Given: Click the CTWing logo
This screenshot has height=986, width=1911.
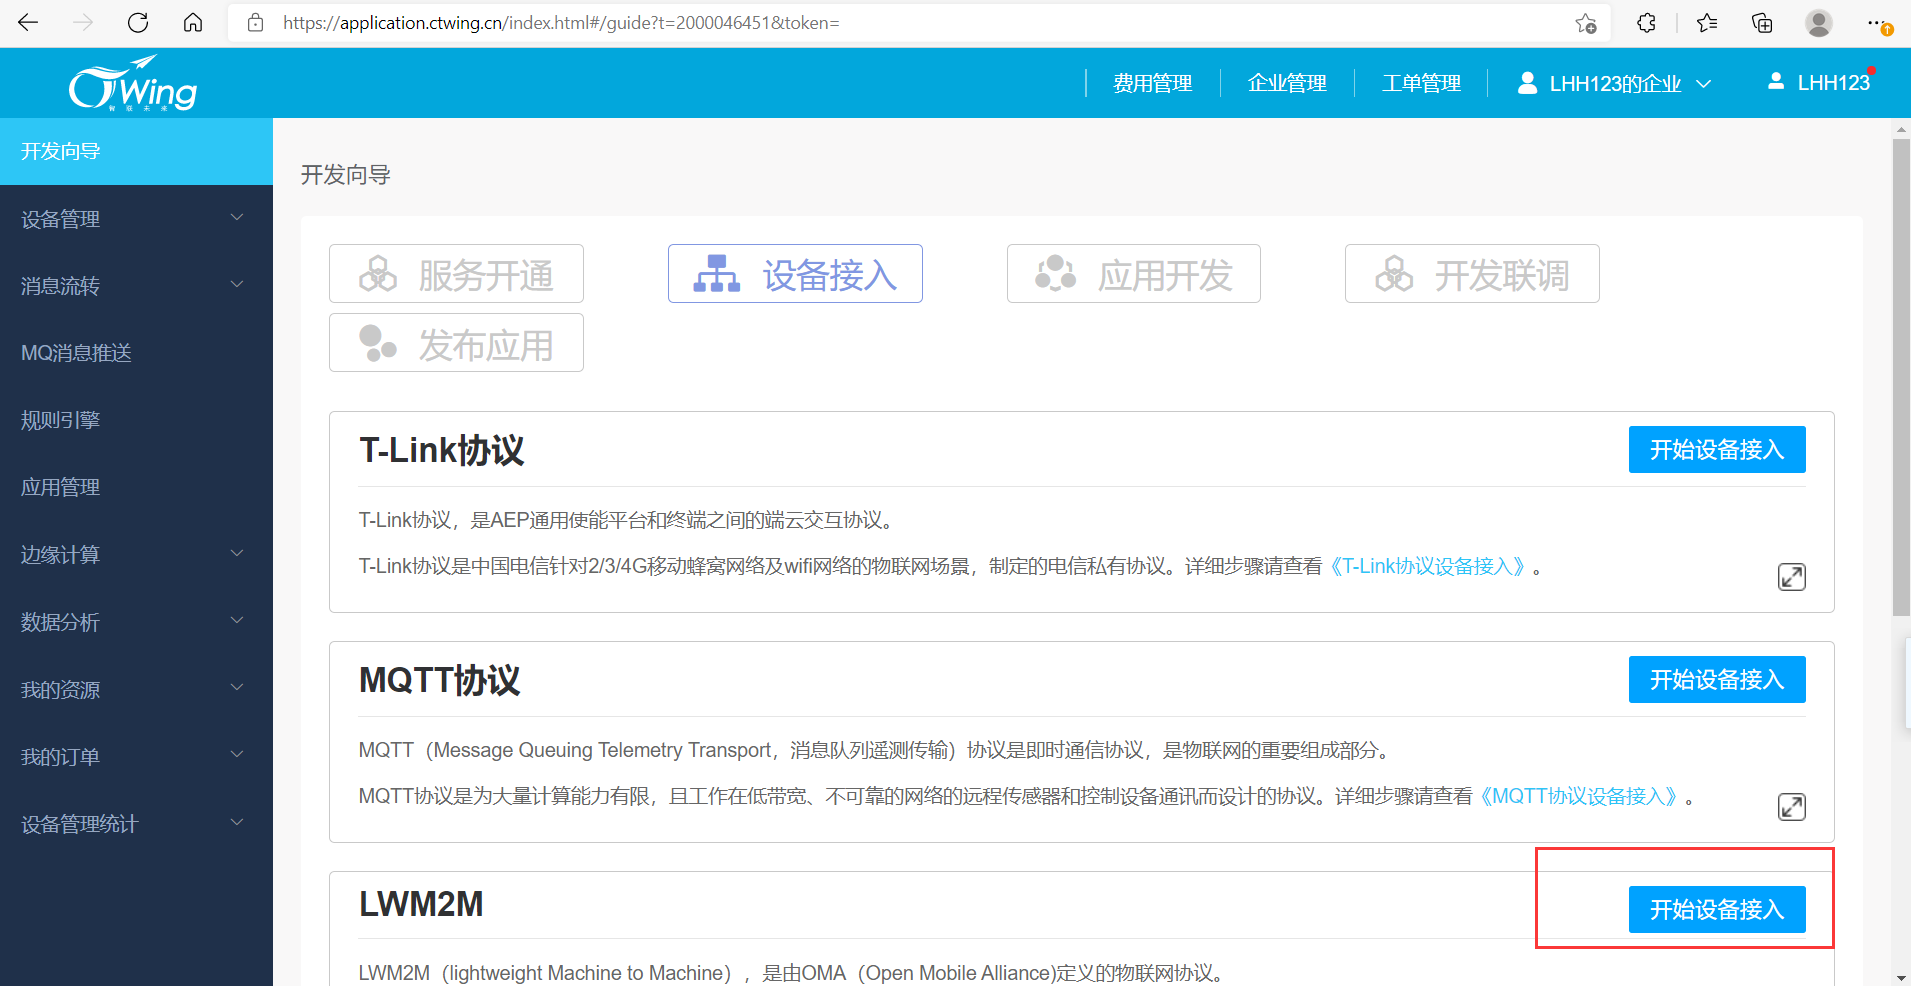Looking at the screenshot, I should tap(132, 81).
